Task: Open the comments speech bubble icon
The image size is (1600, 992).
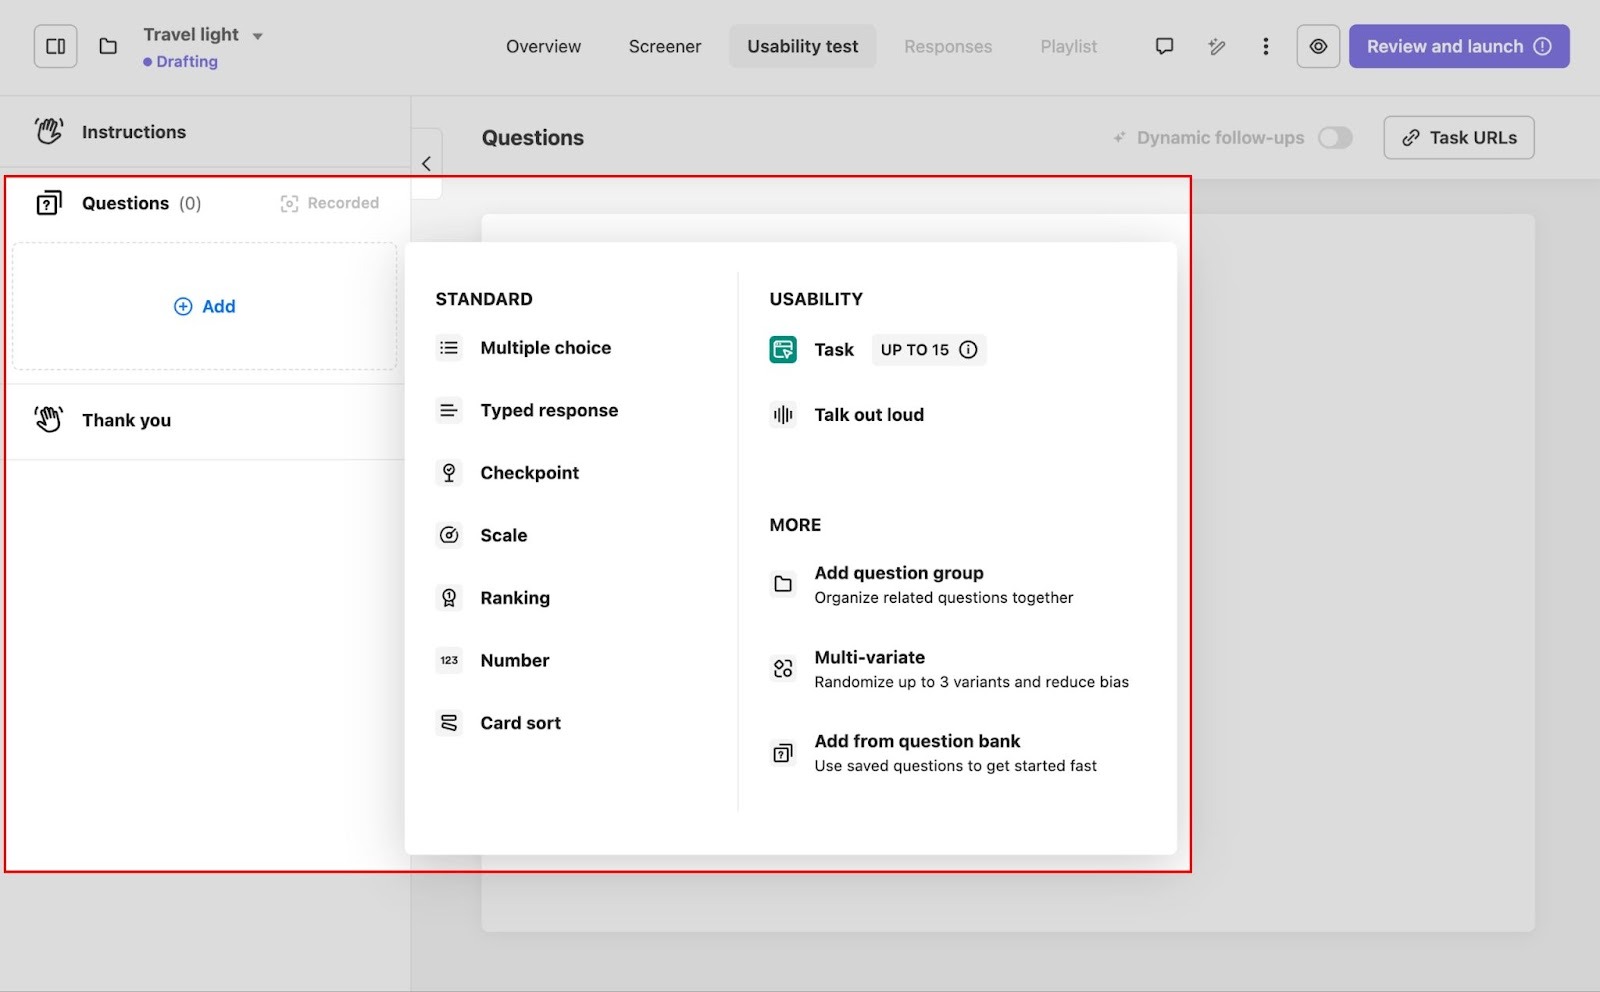Action: coord(1164,47)
